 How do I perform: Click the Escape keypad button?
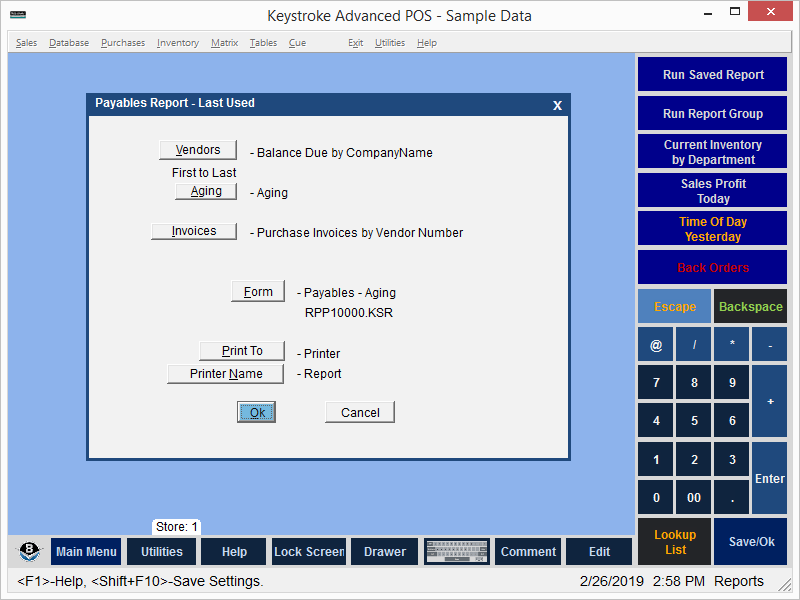pyautogui.click(x=674, y=307)
